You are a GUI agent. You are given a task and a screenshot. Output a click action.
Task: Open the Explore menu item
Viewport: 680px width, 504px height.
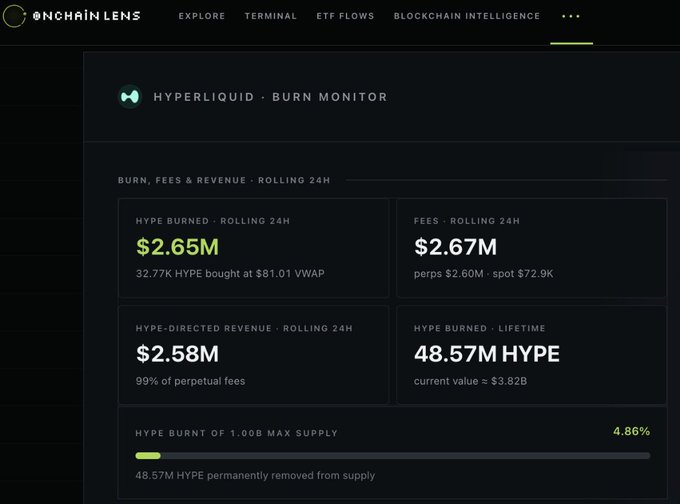pos(202,16)
